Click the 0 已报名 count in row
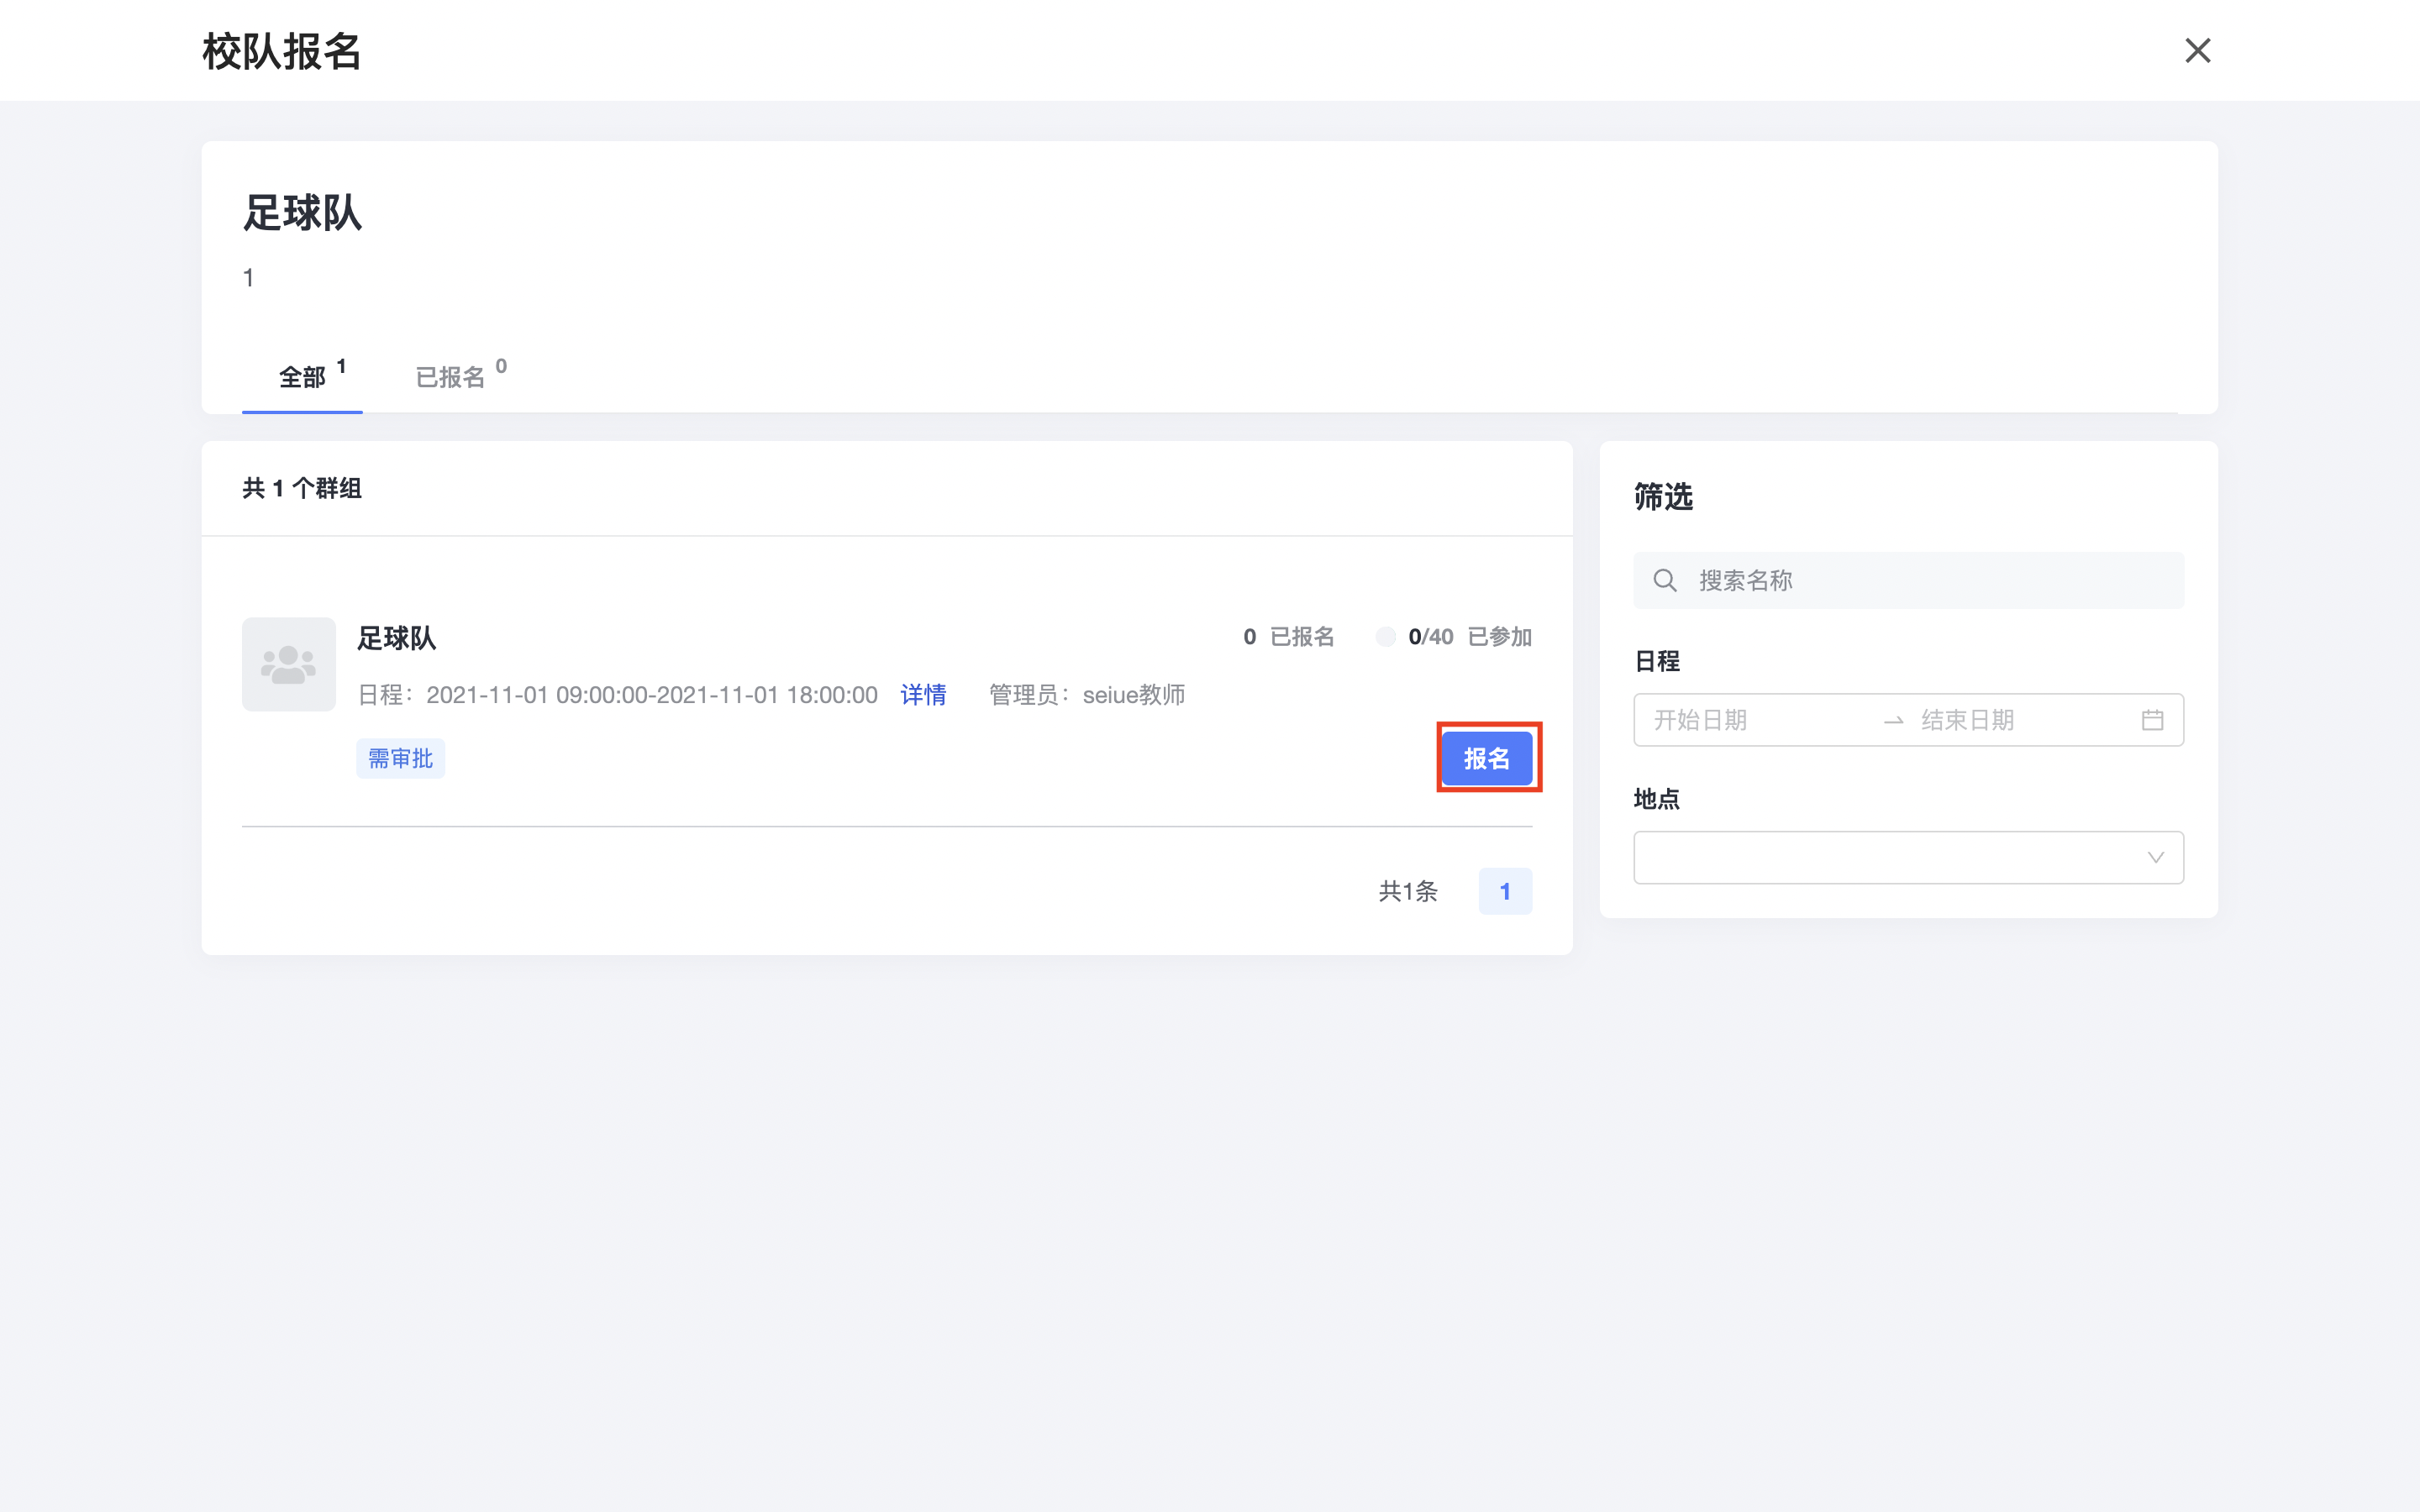2420x1512 pixels. pos(1288,637)
